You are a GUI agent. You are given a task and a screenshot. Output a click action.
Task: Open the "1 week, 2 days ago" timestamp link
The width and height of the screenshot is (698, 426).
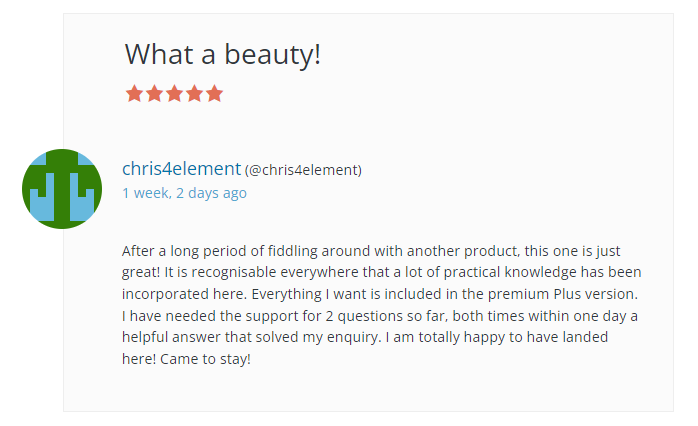184,193
